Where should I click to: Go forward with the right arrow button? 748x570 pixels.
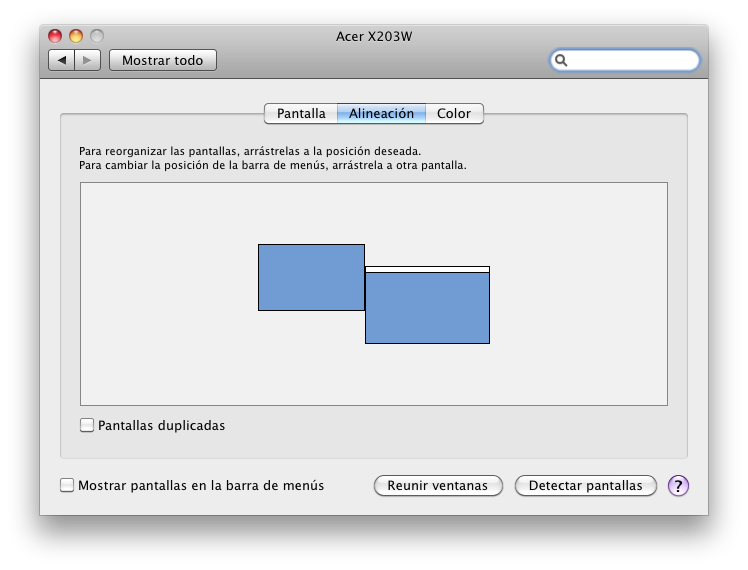pos(87,60)
